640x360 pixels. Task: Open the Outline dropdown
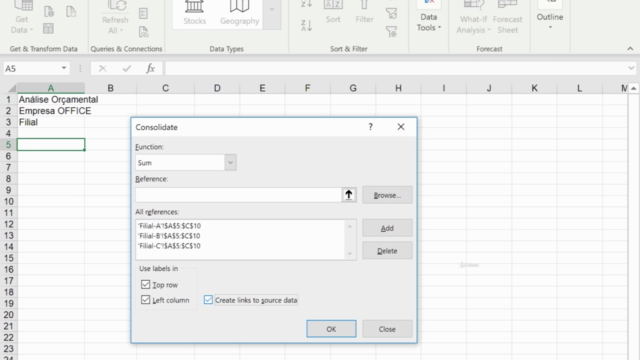click(x=550, y=16)
